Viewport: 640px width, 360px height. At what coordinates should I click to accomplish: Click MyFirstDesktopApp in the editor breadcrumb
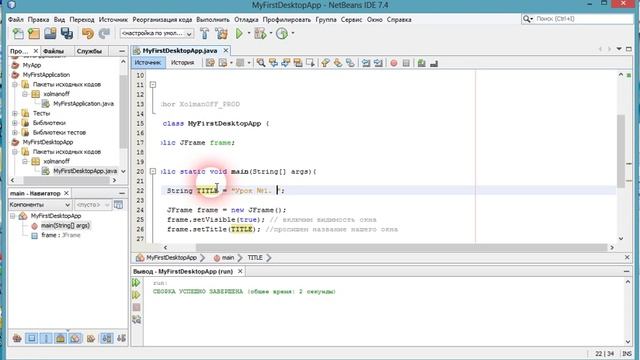coord(171,258)
